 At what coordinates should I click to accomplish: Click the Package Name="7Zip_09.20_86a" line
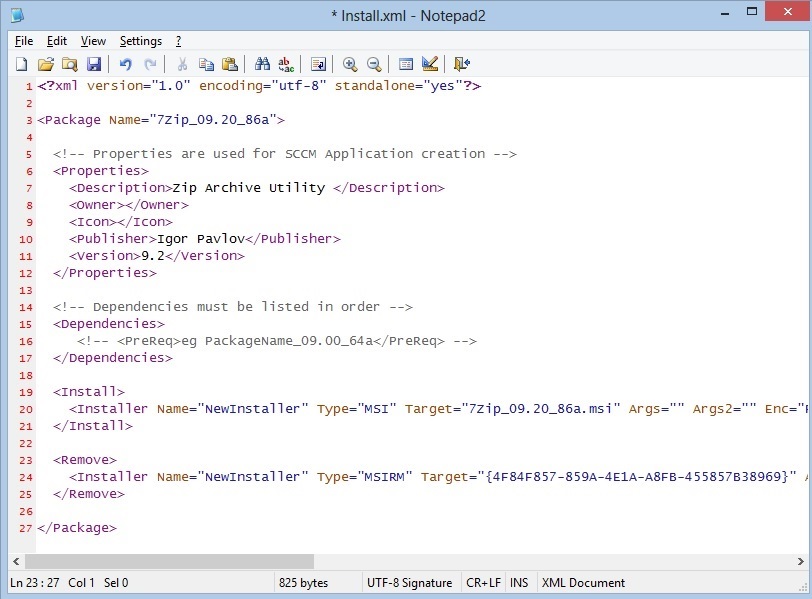tap(161, 120)
